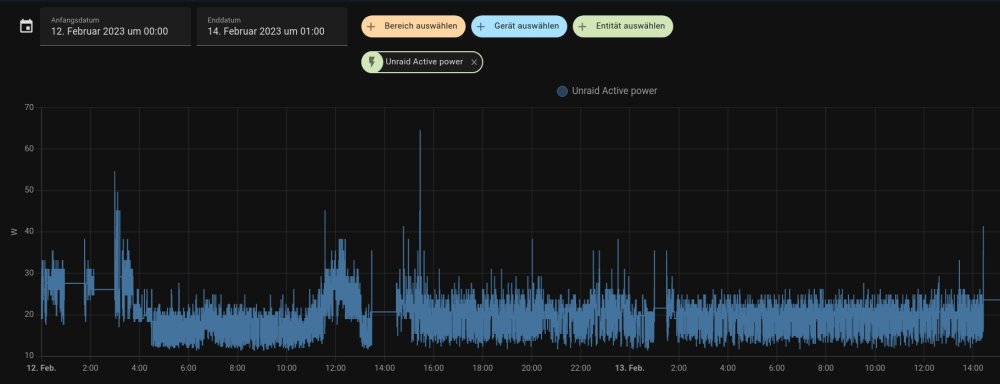Click the '70' y-axis label
This screenshot has width=1000, height=384.
pos(29,107)
